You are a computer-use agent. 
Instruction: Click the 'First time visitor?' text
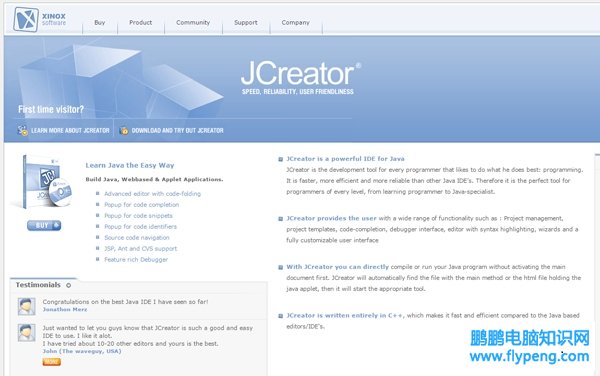click(x=51, y=109)
